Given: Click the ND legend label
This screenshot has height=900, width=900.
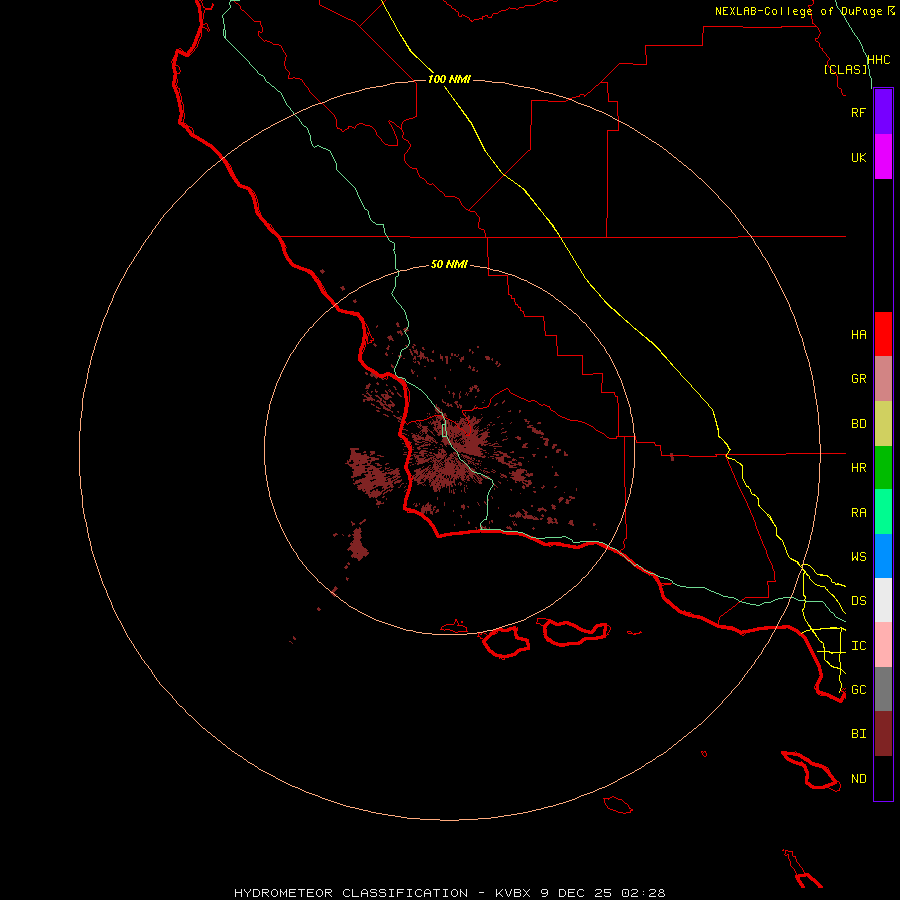Looking at the screenshot, I should (859, 779).
